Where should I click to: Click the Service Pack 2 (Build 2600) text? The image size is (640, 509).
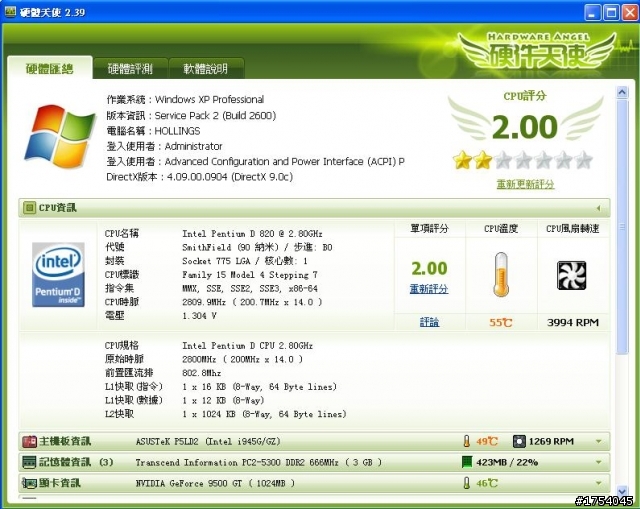pyautogui.click(x=215, y=116)
